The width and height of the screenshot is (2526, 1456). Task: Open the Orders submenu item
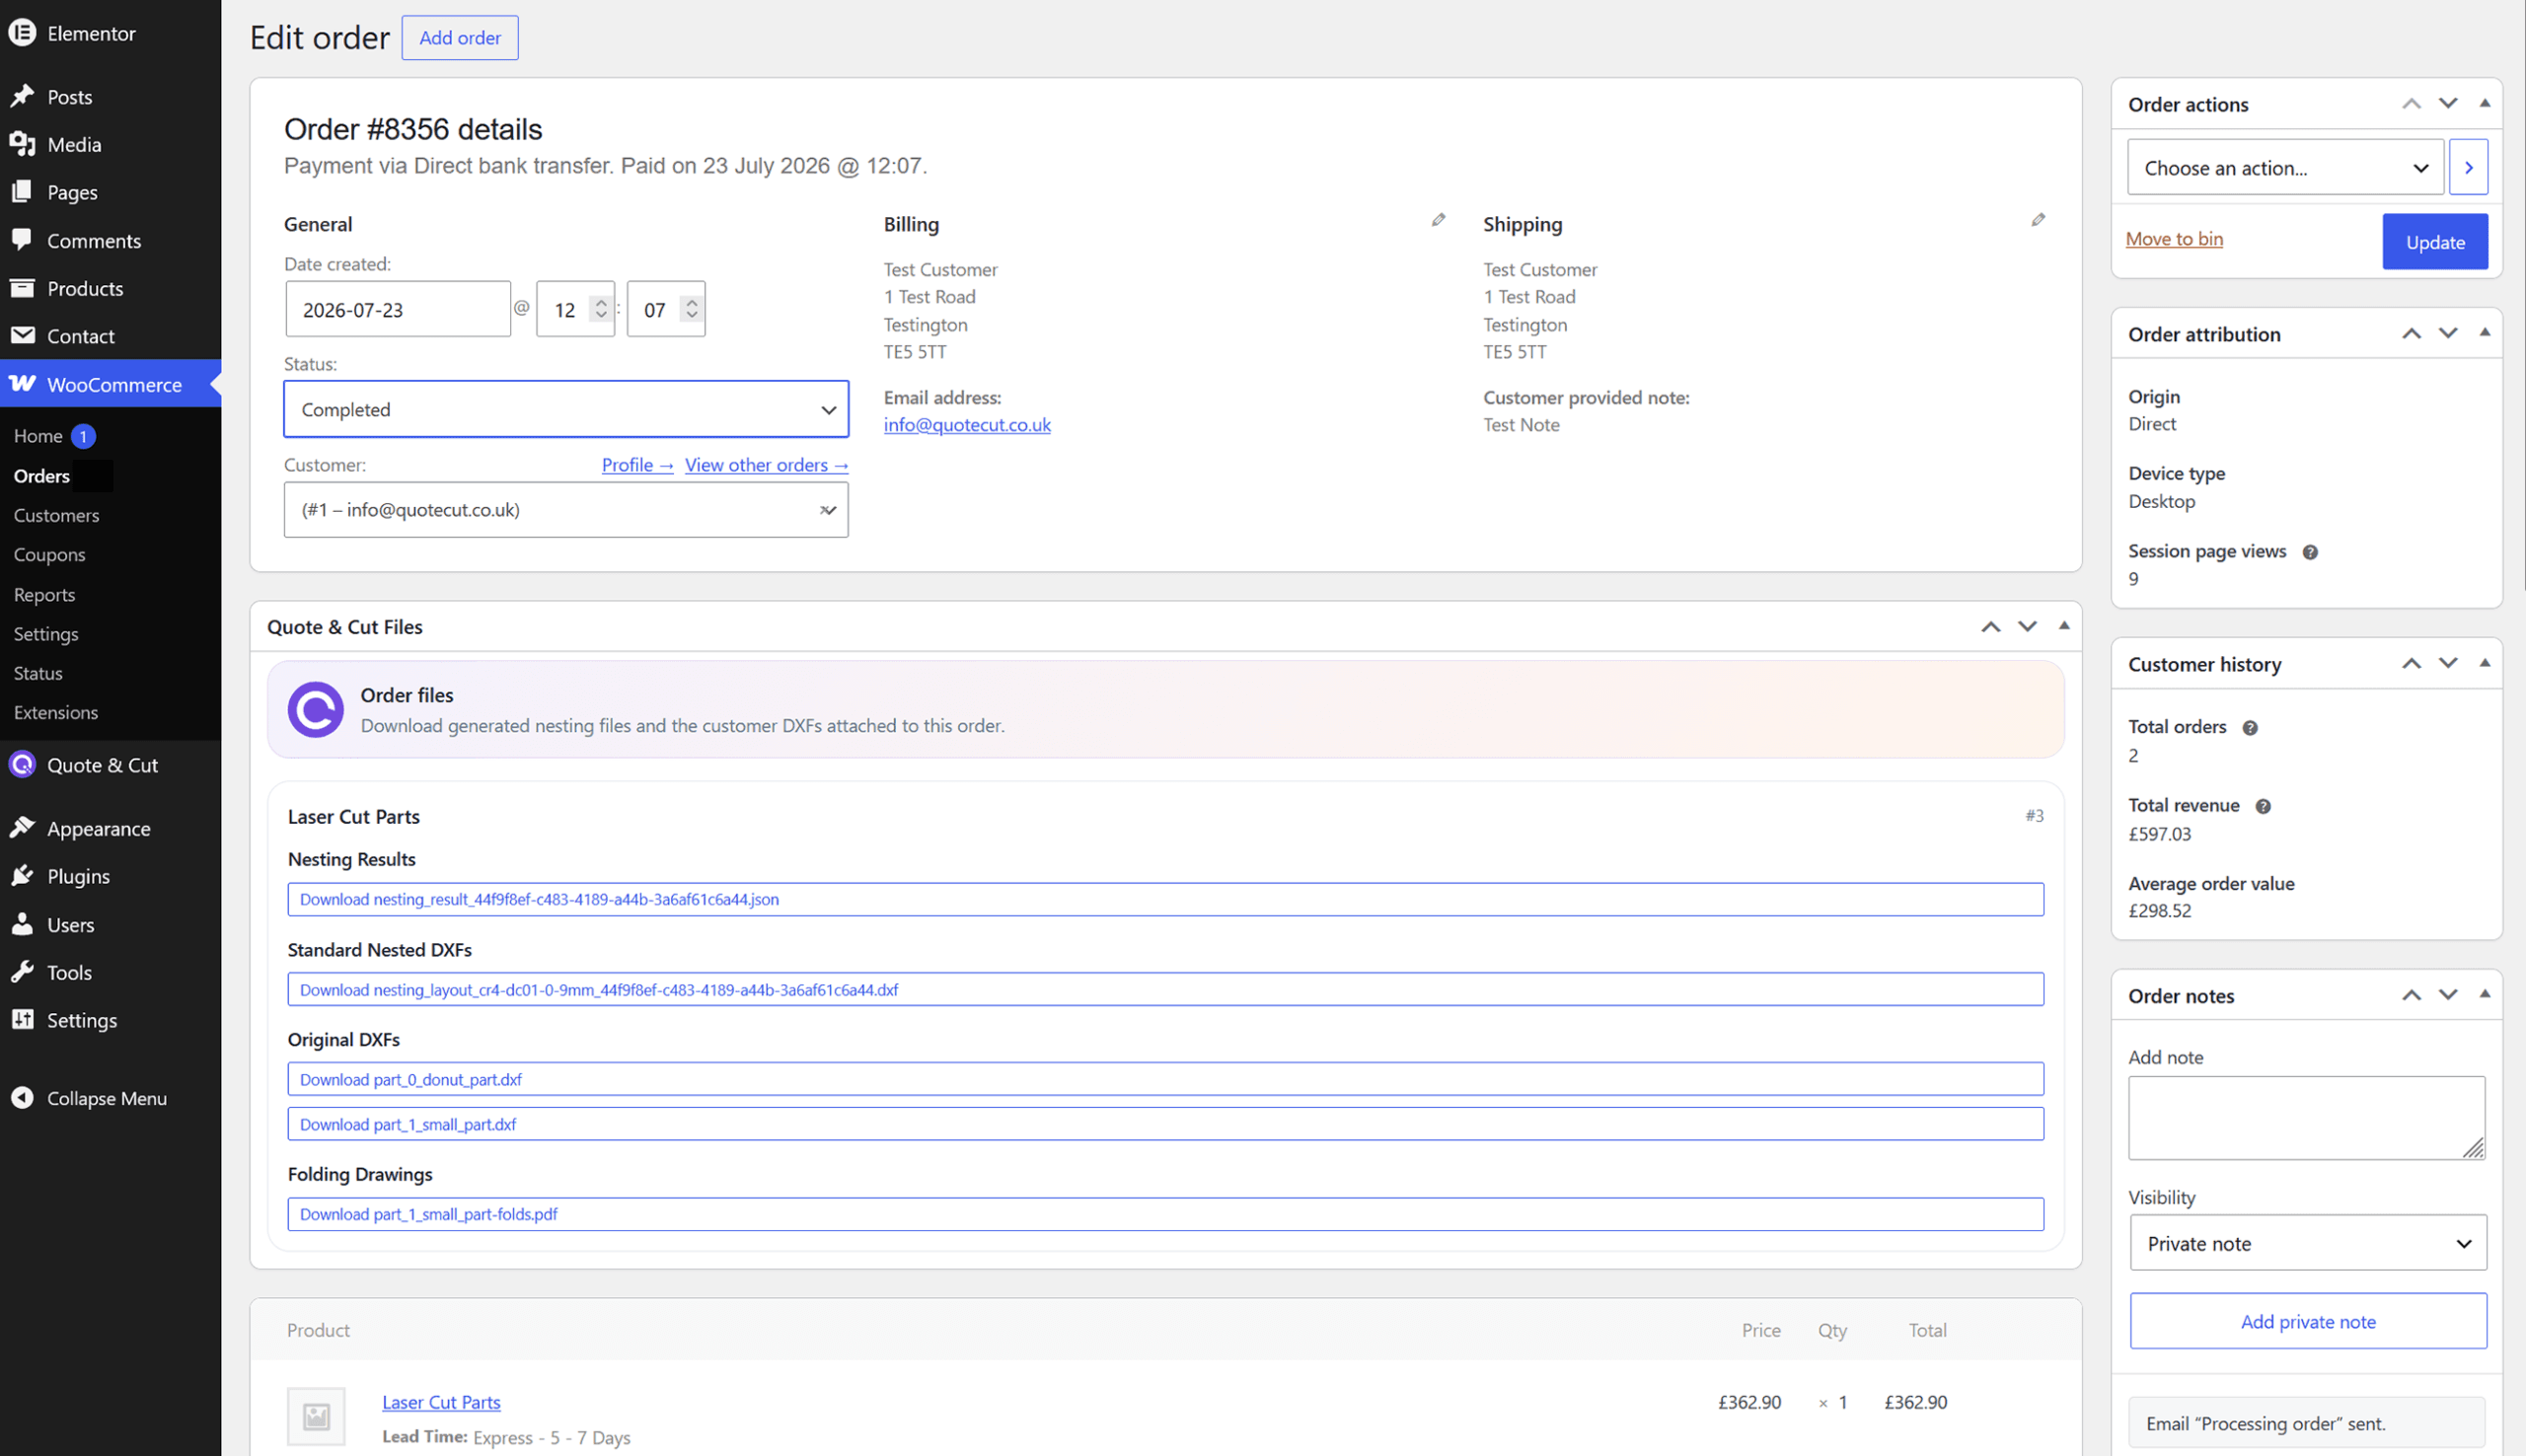42,476
